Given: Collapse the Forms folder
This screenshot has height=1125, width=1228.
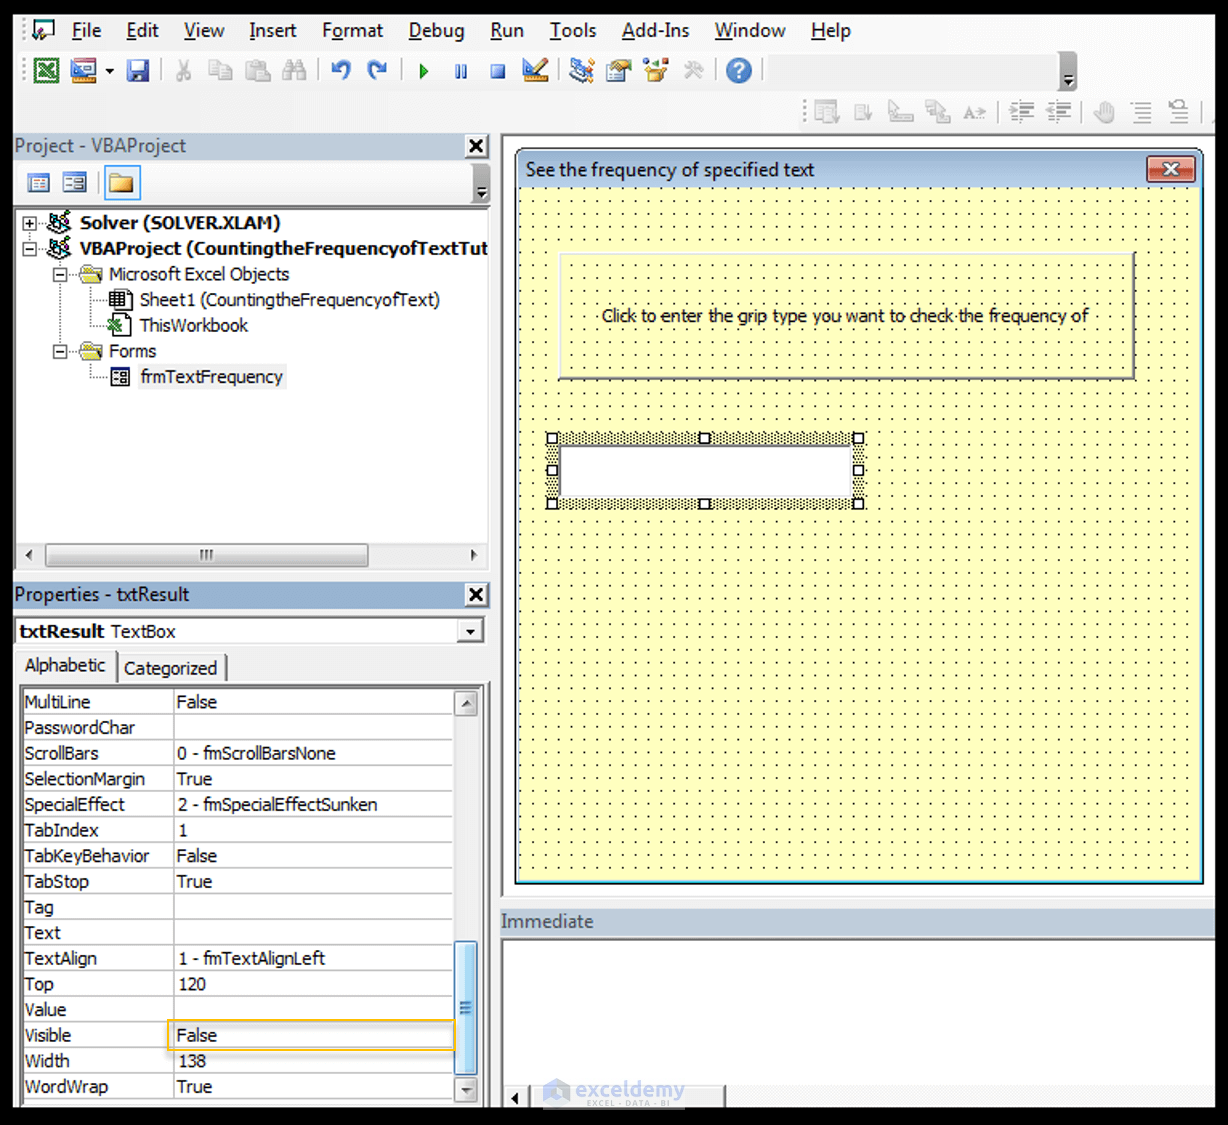Looking at the screenshot, I should (x=60, y=351).
